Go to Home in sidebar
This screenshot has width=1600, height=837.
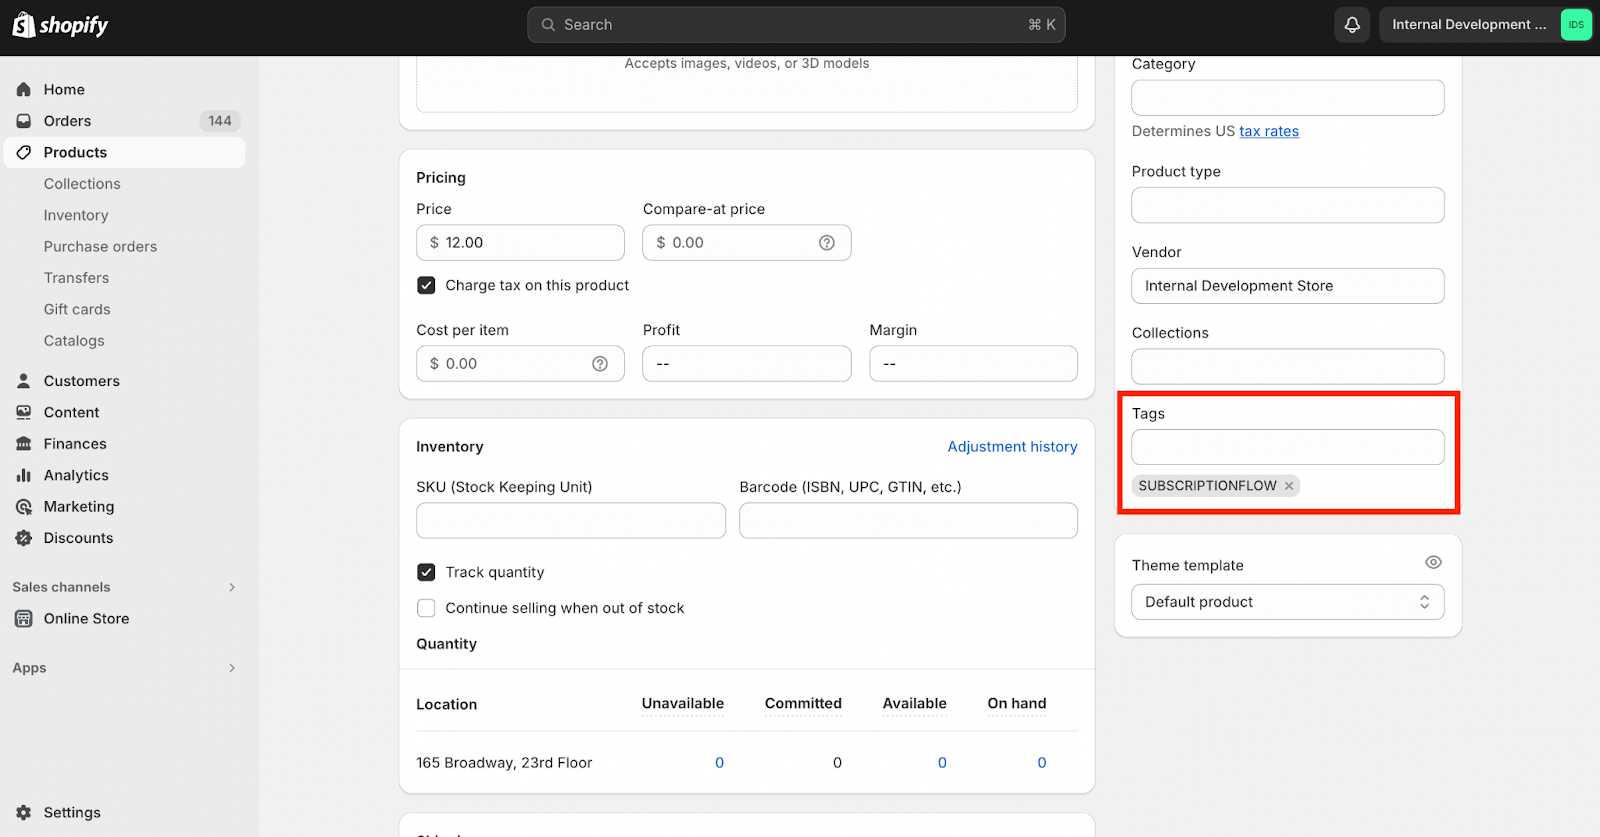coord(64,90)
